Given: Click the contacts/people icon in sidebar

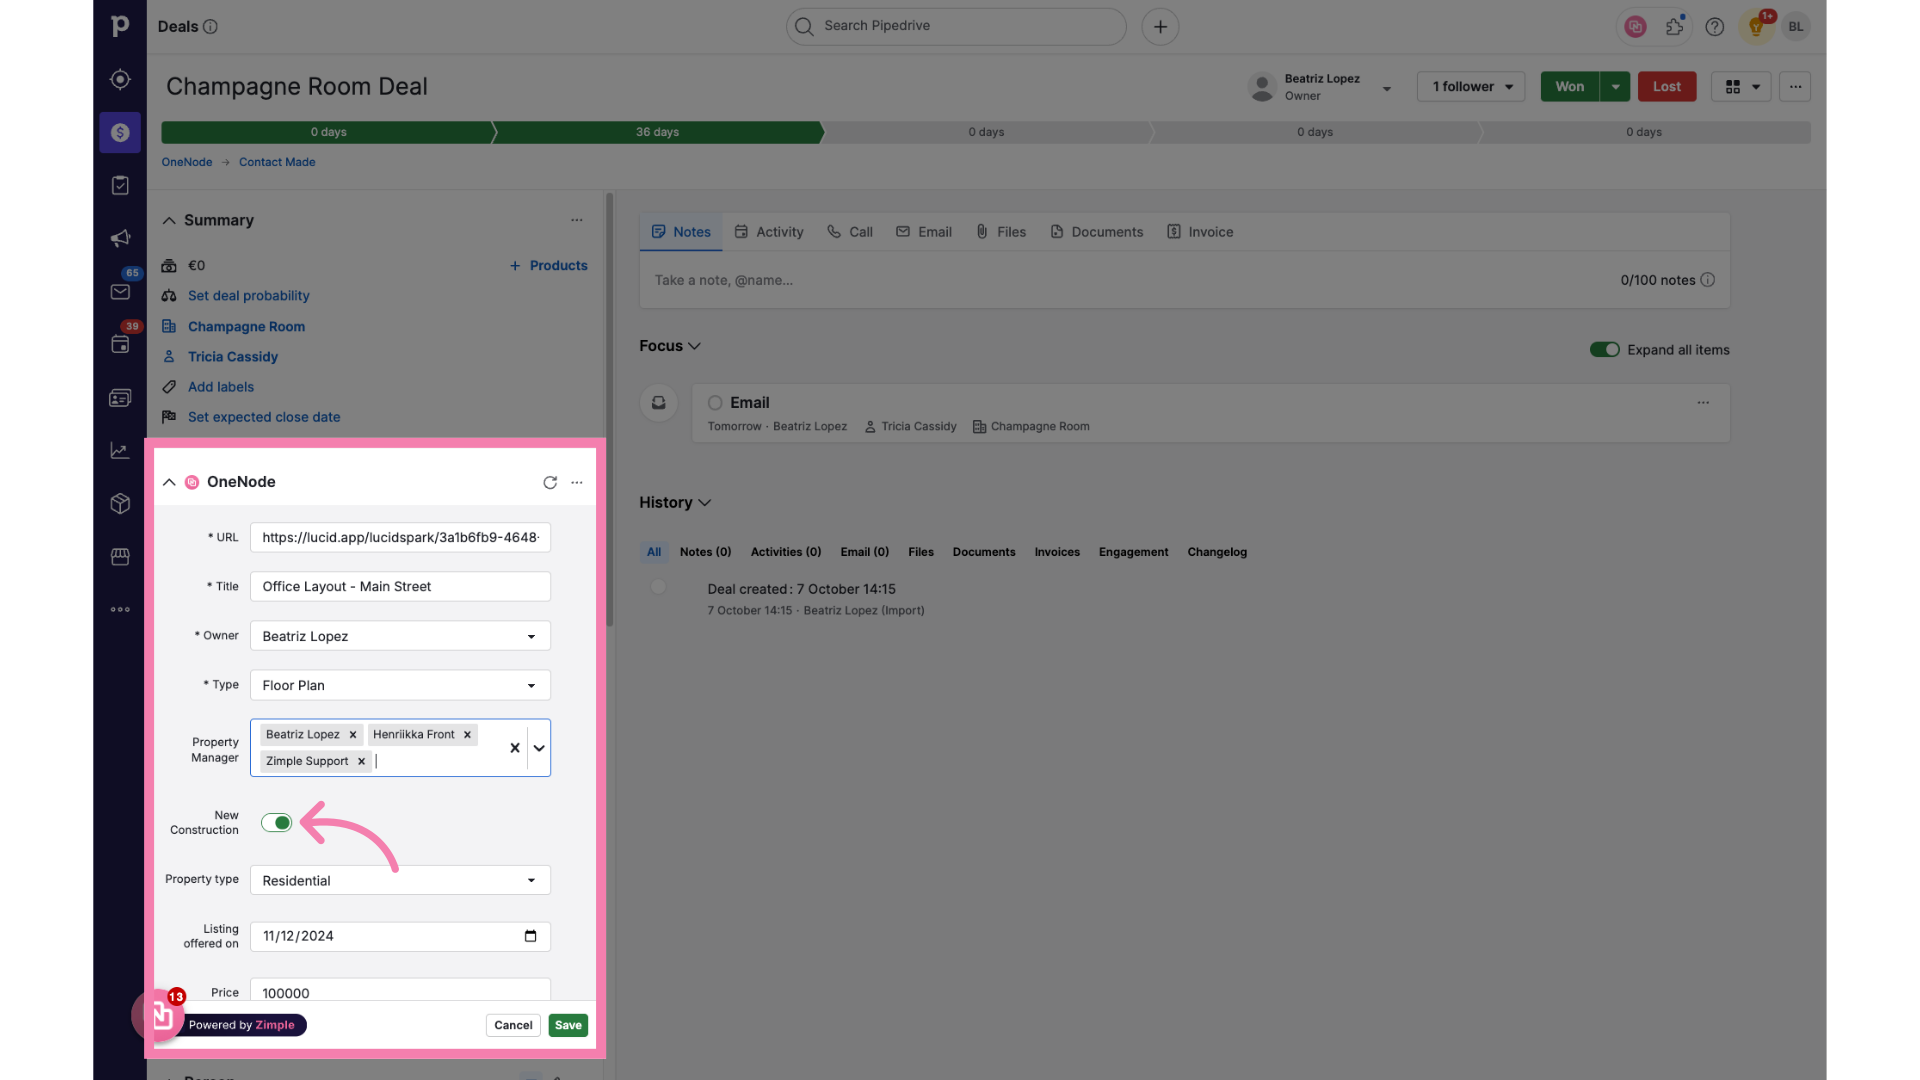Looking at the screenshot, I should tap(119, 398).
